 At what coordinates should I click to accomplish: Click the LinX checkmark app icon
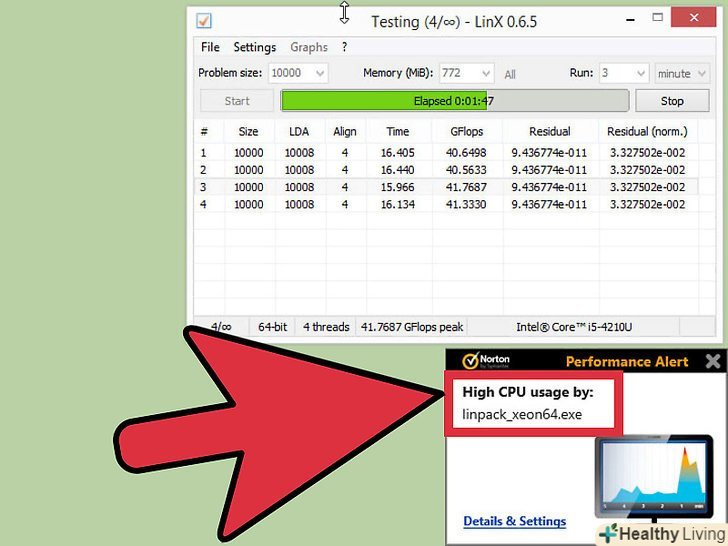click(204, 21)
